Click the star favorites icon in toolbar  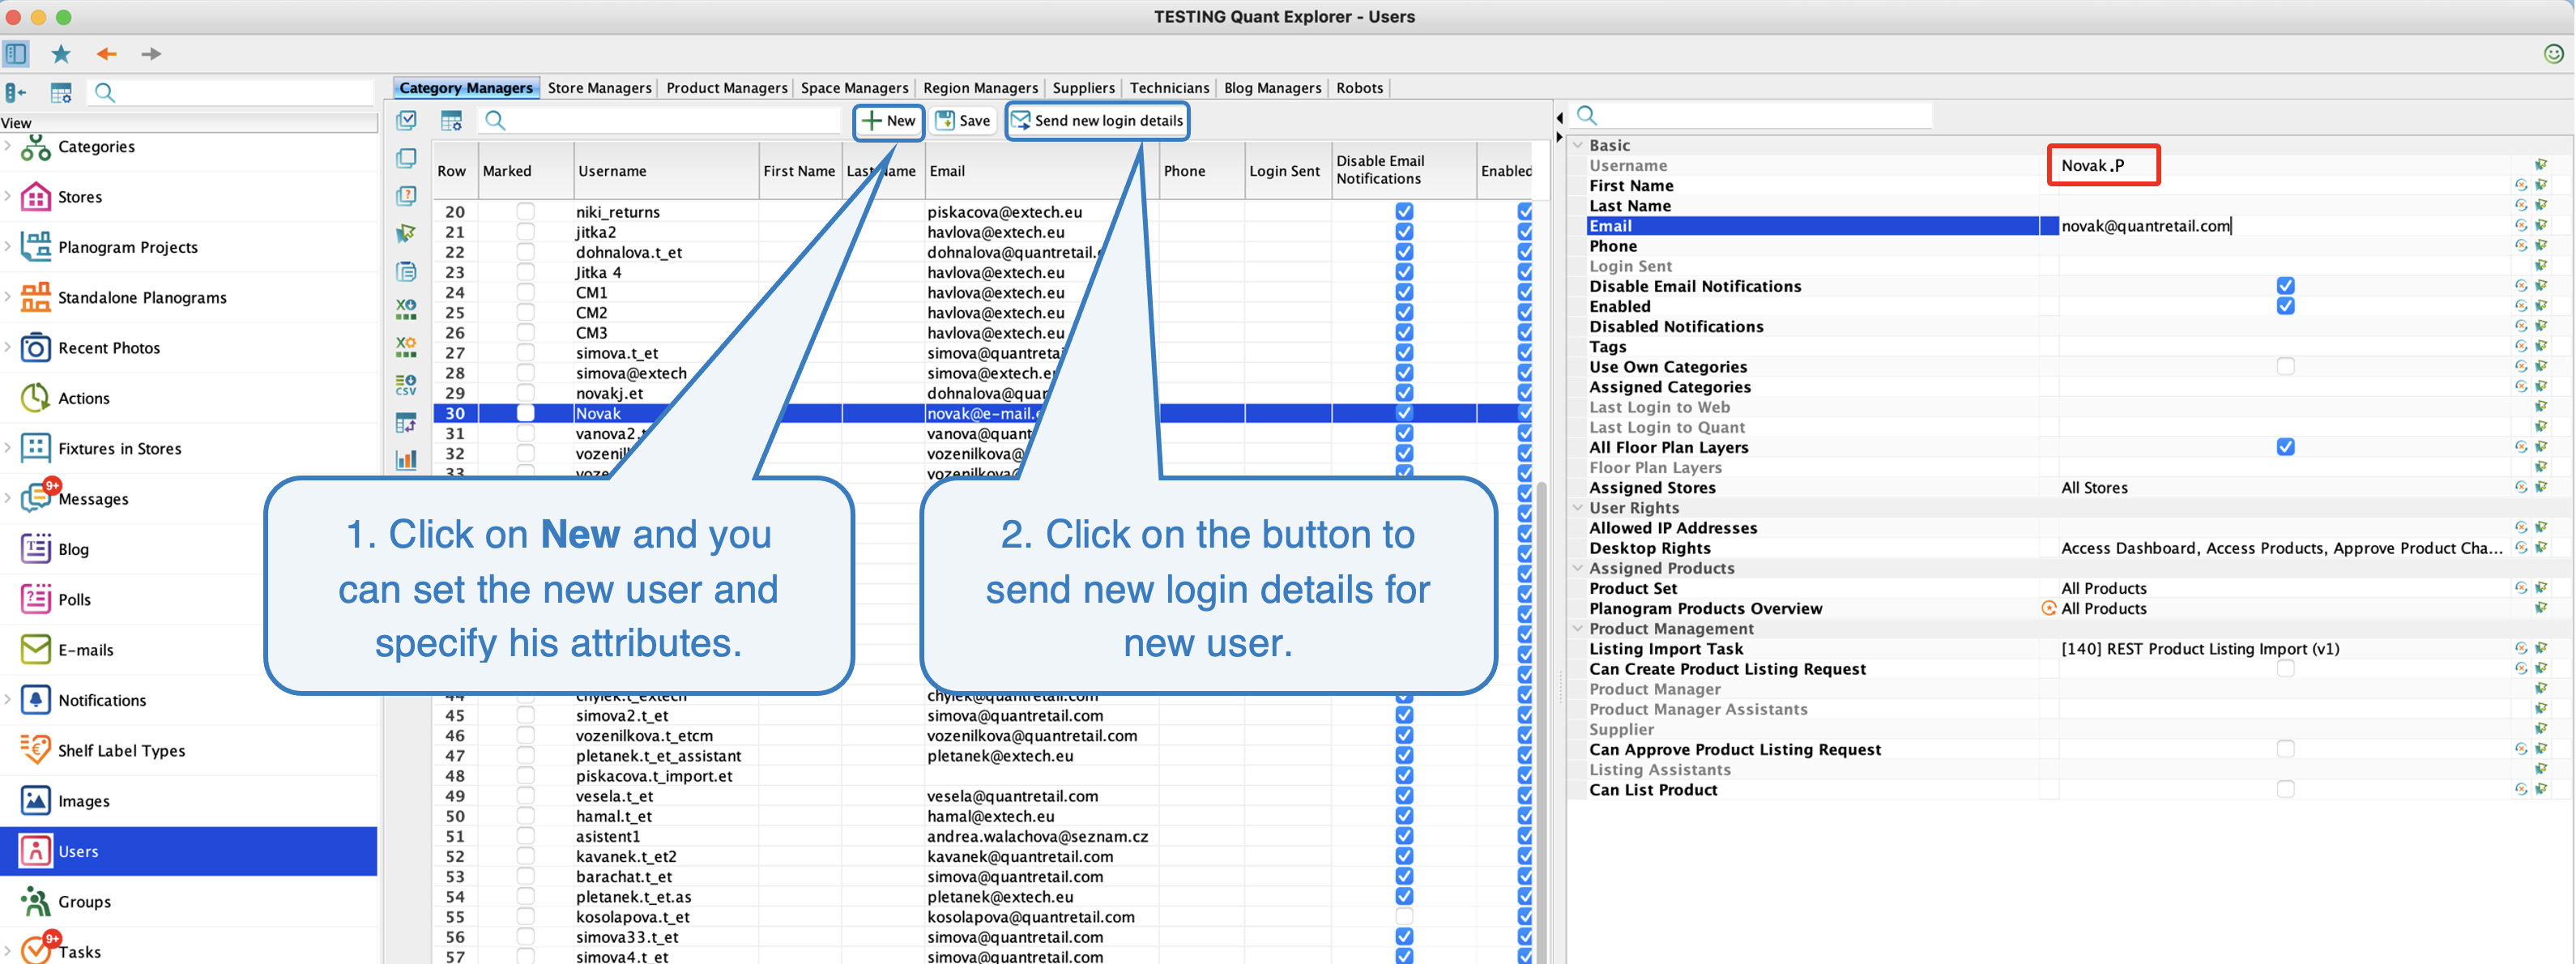click(x=61, y=54)
